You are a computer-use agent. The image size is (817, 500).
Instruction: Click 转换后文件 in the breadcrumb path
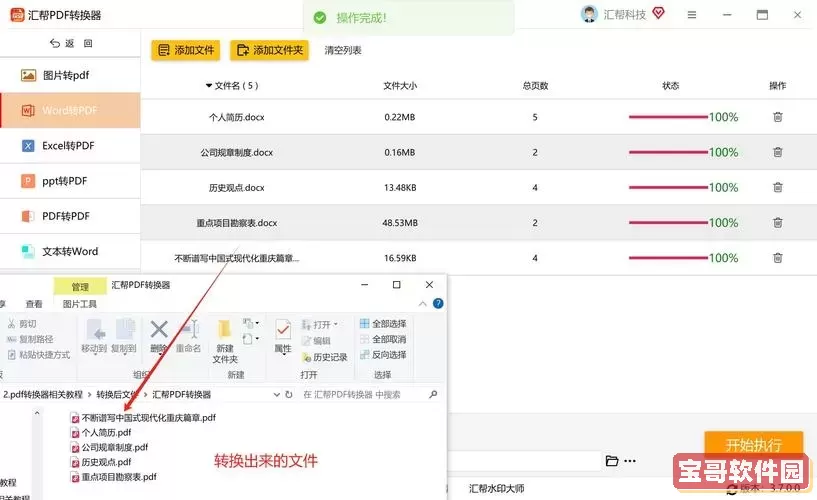pyautogui.click(x=117, y=395)
